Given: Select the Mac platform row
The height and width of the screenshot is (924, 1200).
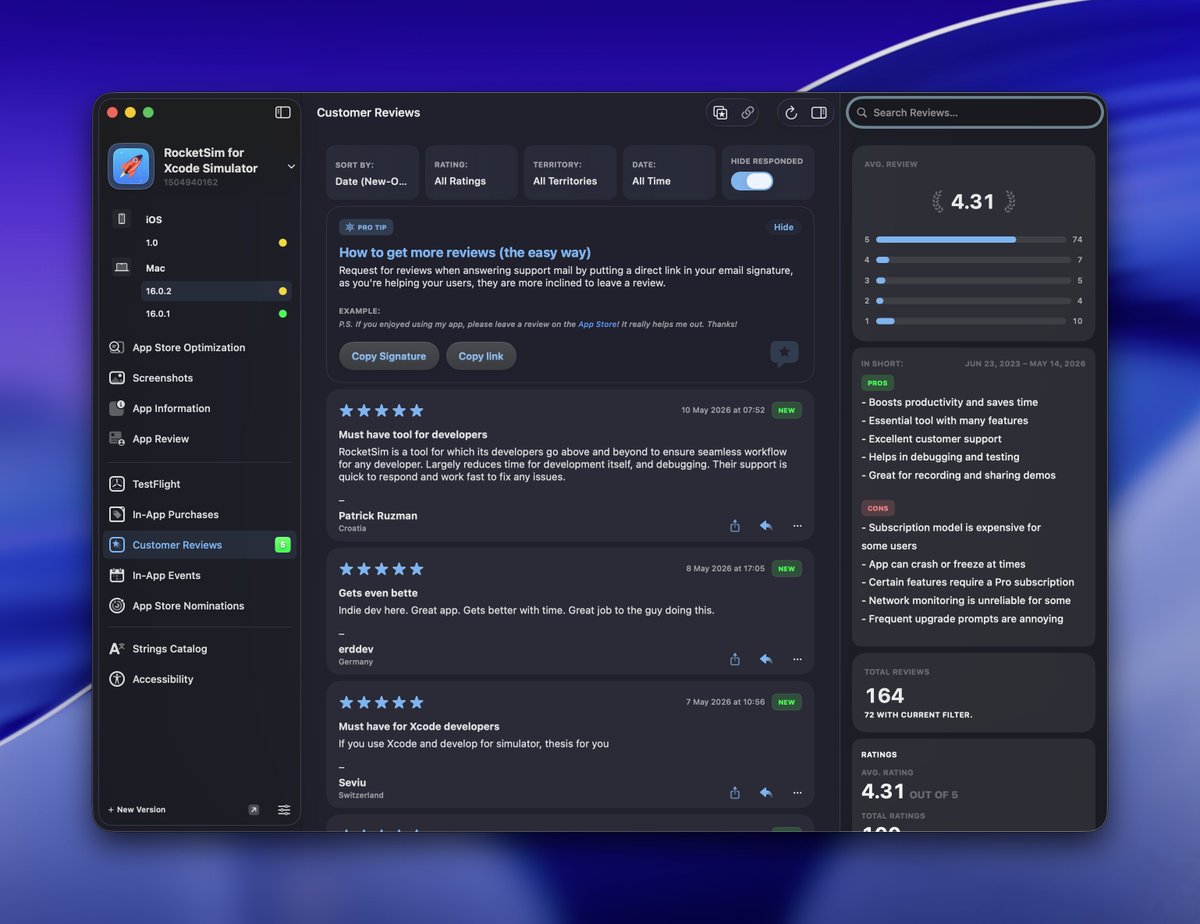Looking at the screenshot, I should pos(201,268).
